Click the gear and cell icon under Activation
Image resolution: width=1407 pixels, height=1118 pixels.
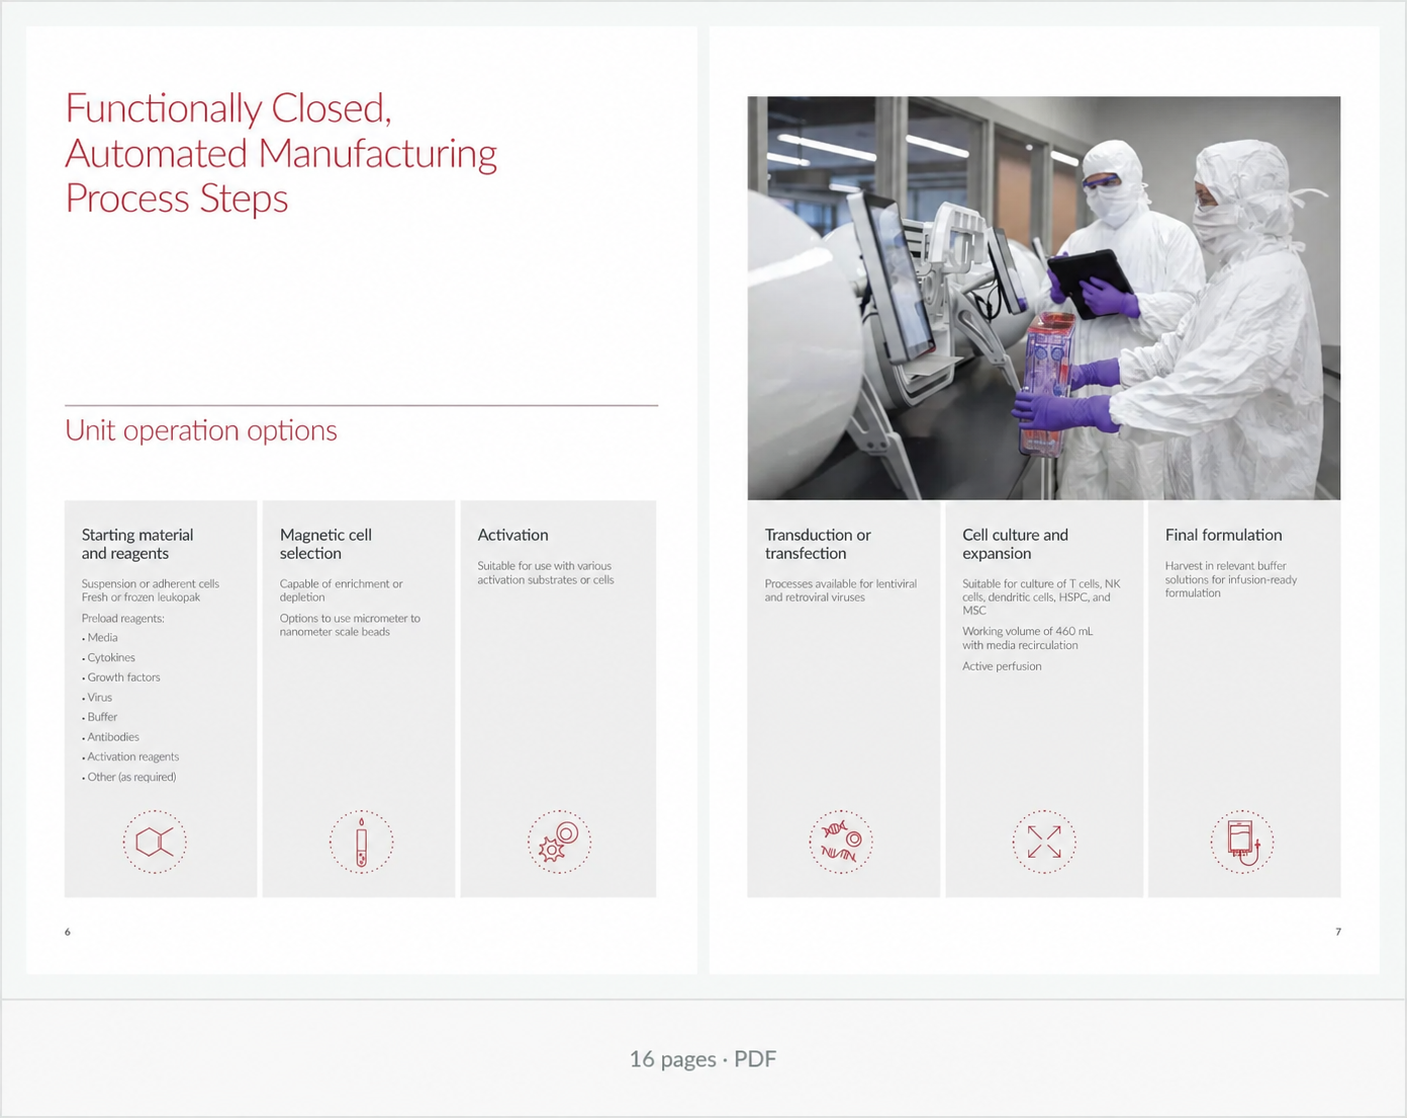coord(559,842)
